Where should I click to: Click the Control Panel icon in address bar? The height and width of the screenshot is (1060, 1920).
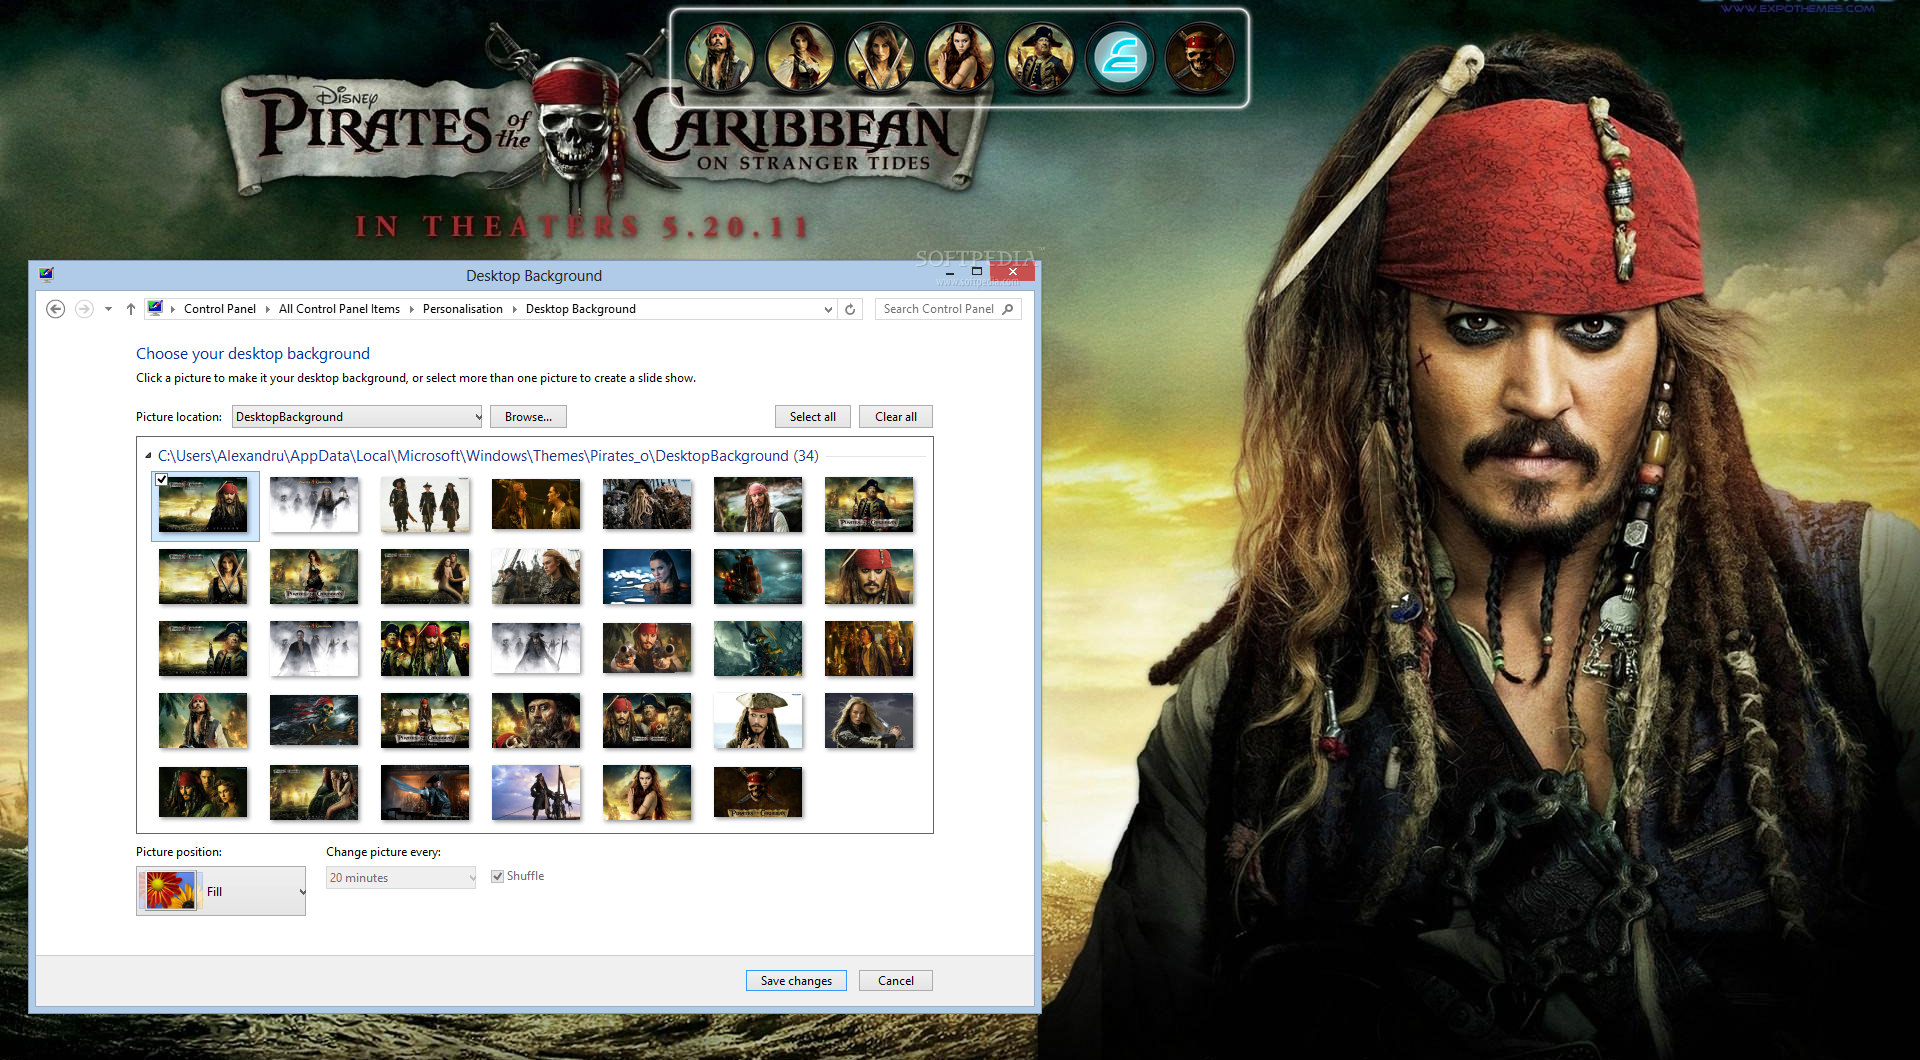(155, 308)
